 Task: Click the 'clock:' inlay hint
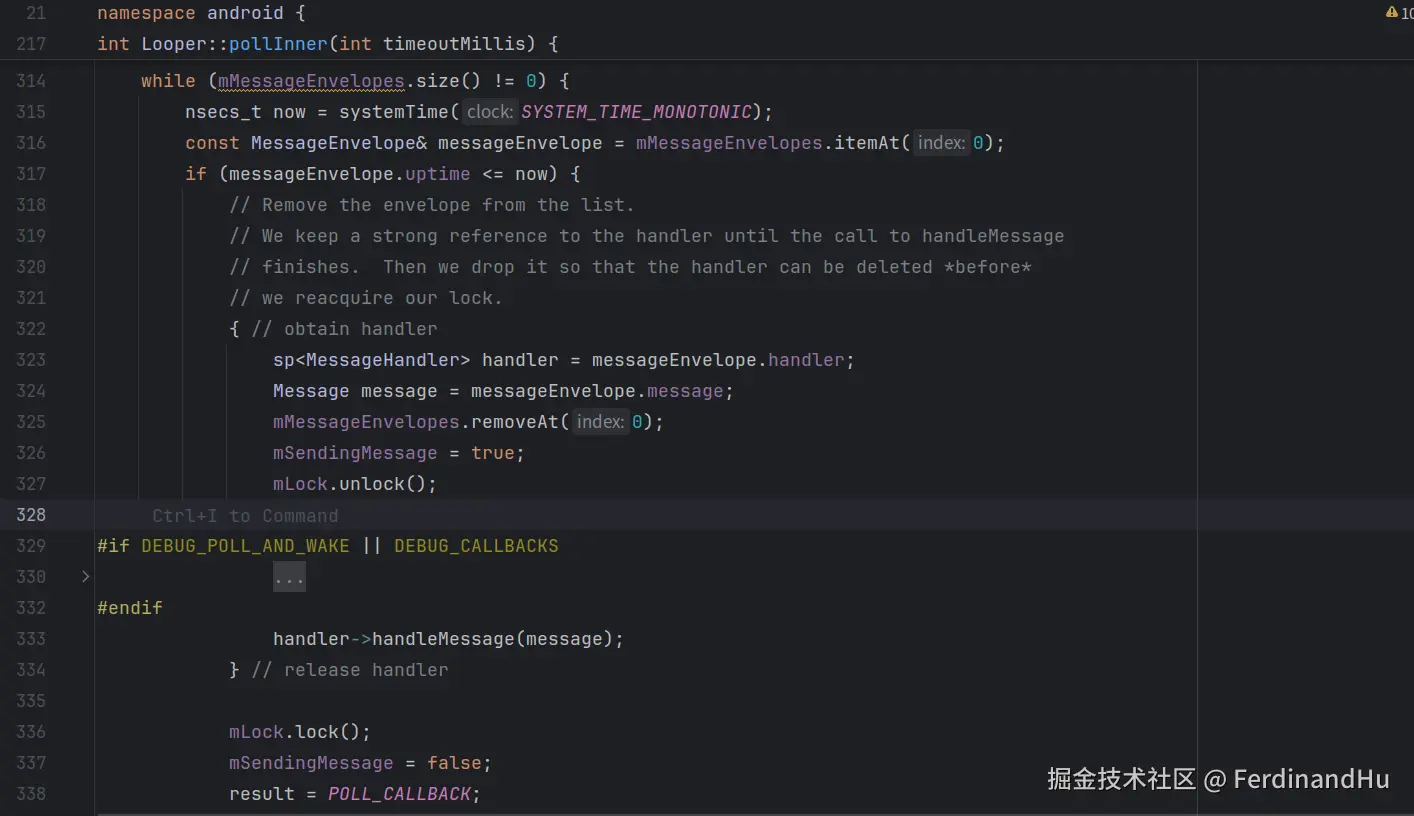point(490,112)
